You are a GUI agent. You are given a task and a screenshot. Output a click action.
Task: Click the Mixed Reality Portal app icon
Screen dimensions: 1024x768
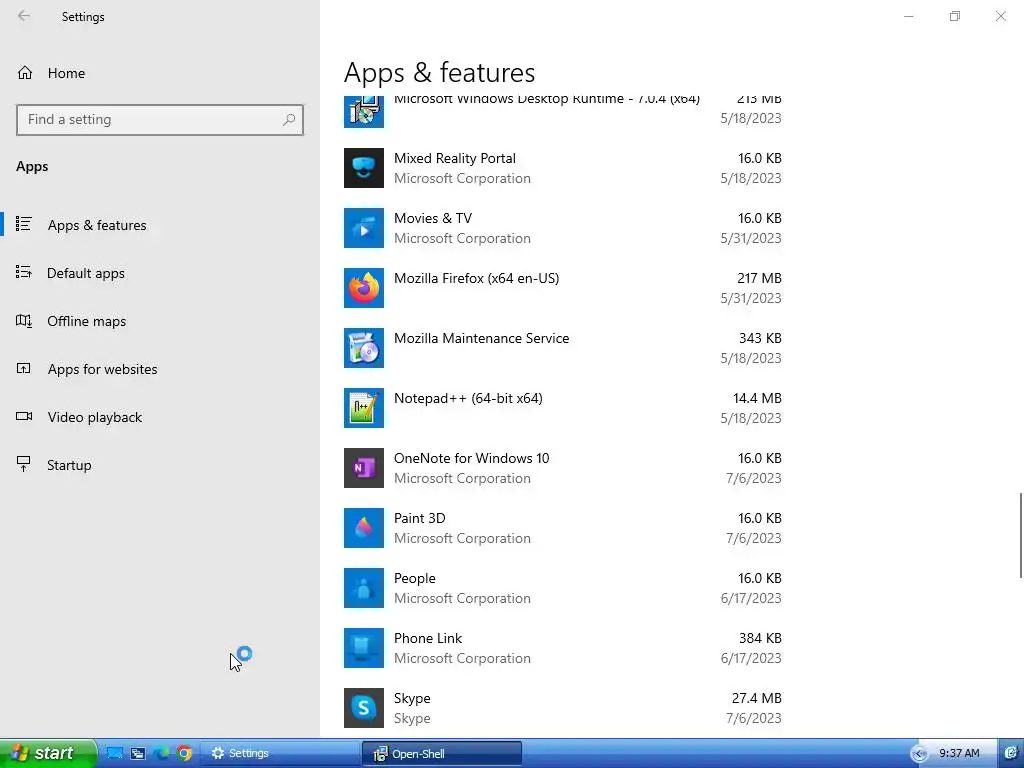[364, 168]
